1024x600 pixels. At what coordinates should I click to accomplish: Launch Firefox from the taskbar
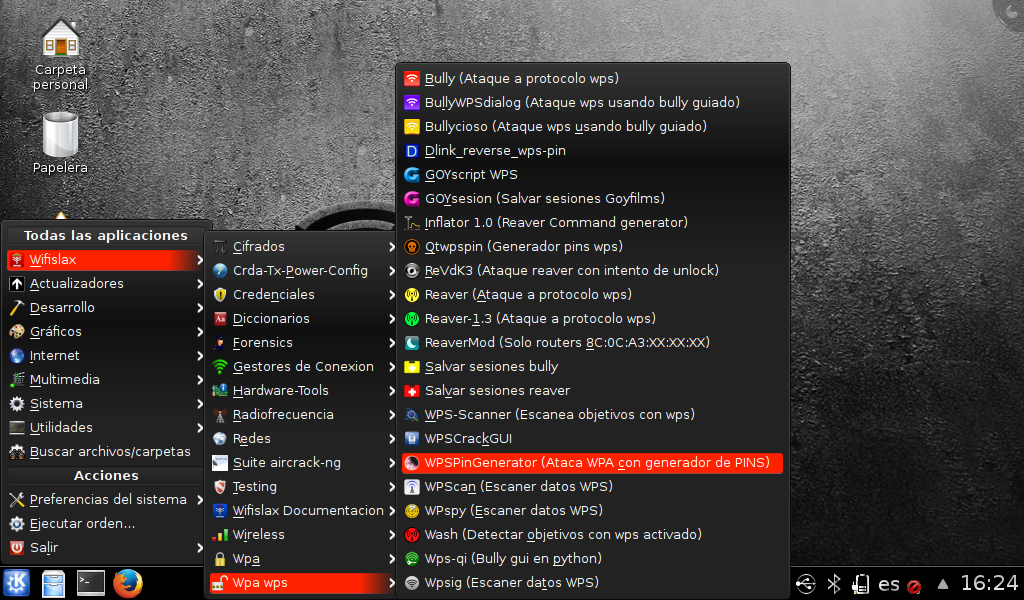point(128,583)
